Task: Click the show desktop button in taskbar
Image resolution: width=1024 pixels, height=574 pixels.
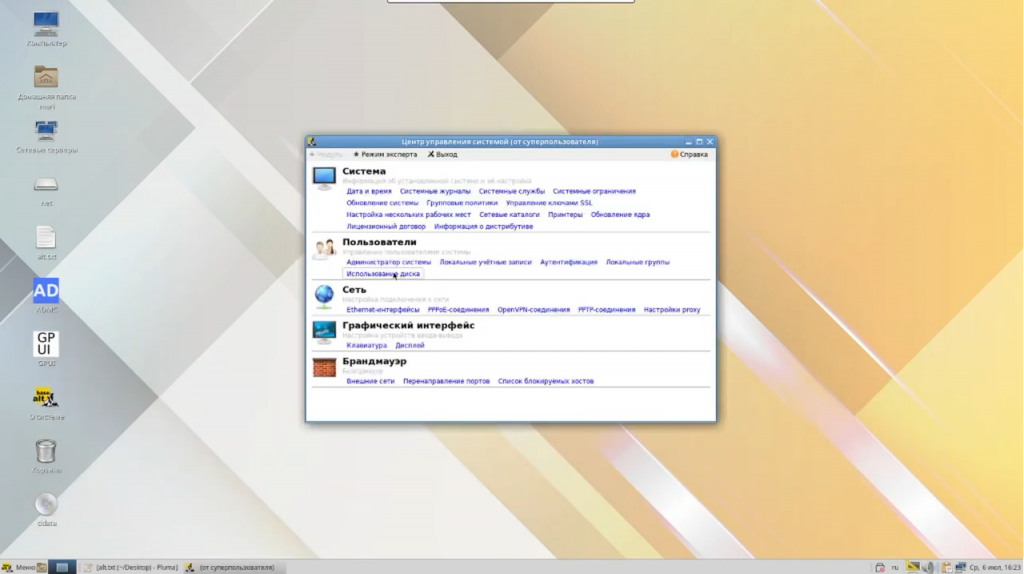Action: coord(62,567)
